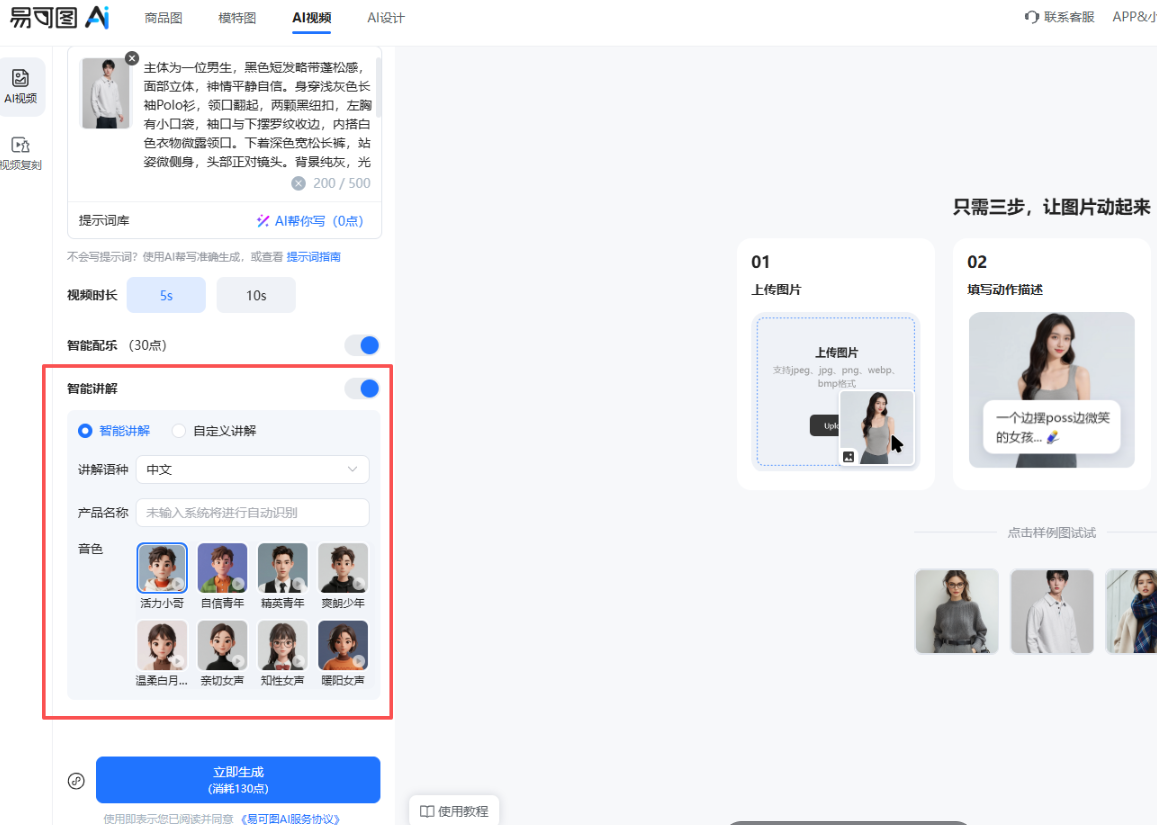The width and height of the screenshot is (1157, 825).
Task: Click the 立即生成 button
Action: pos(238,780)
